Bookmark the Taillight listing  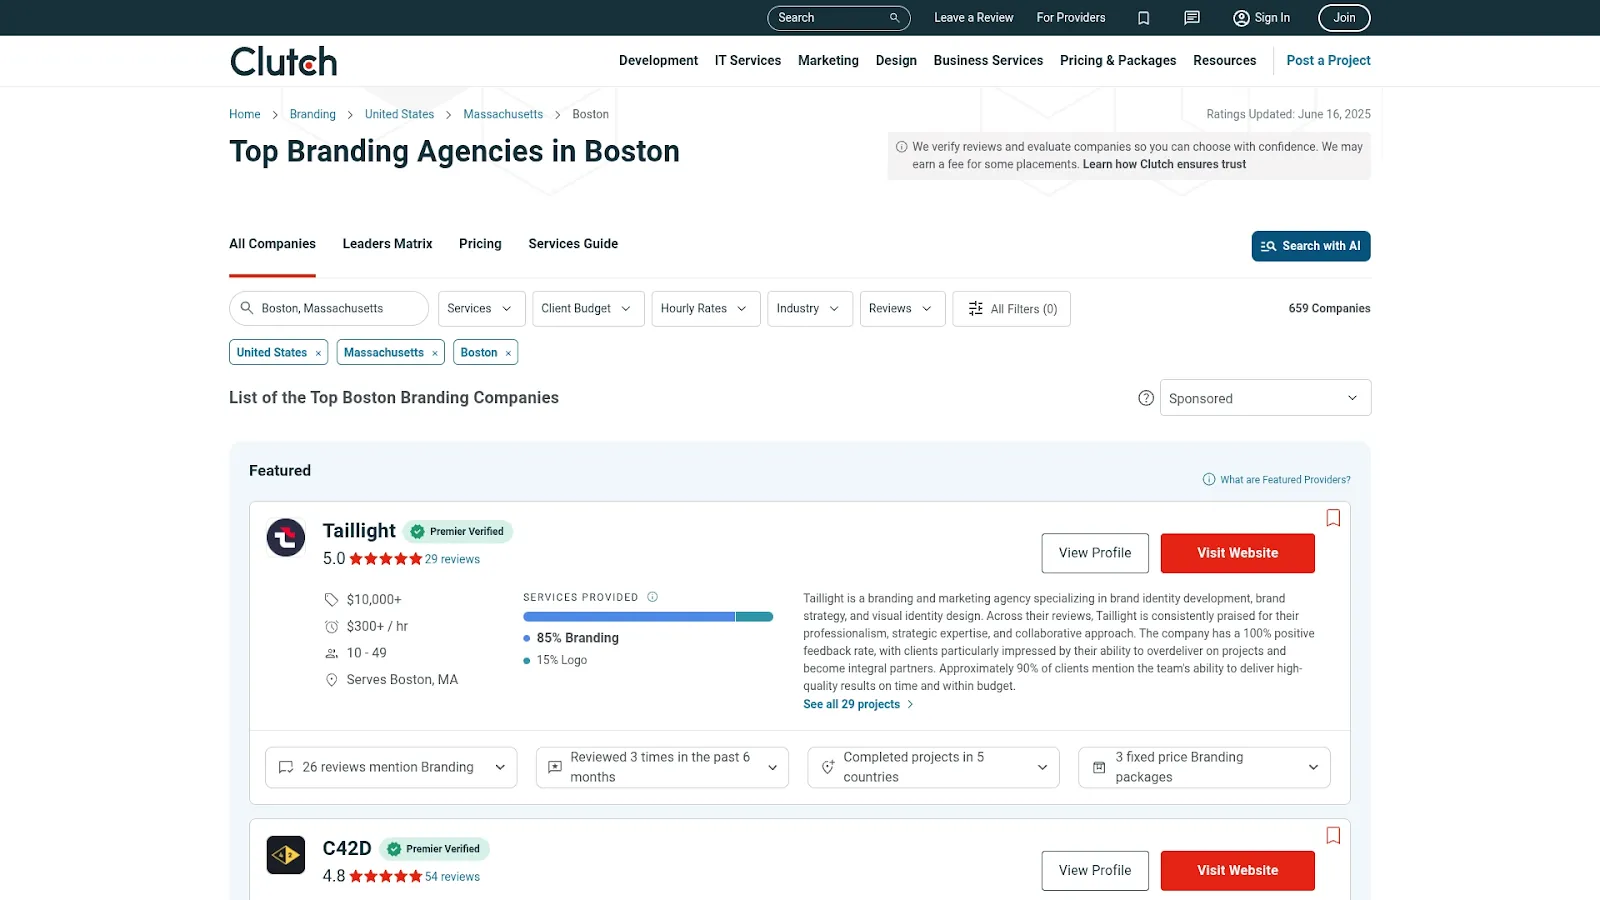[x=1332, y=517]
